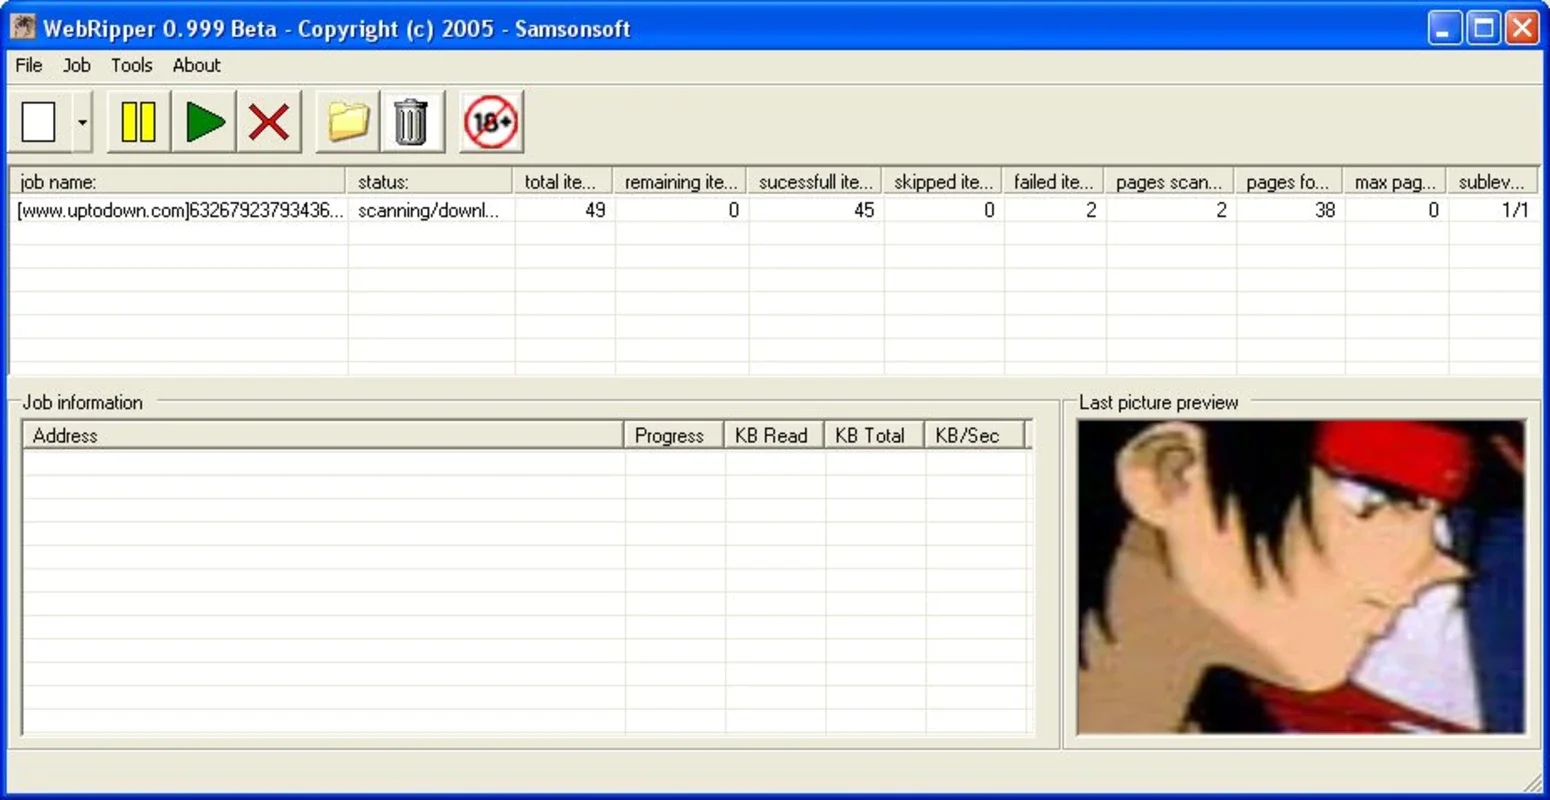Click the new job white page icon
Viewport: 1550px width, 800px height.
[39, 122]
